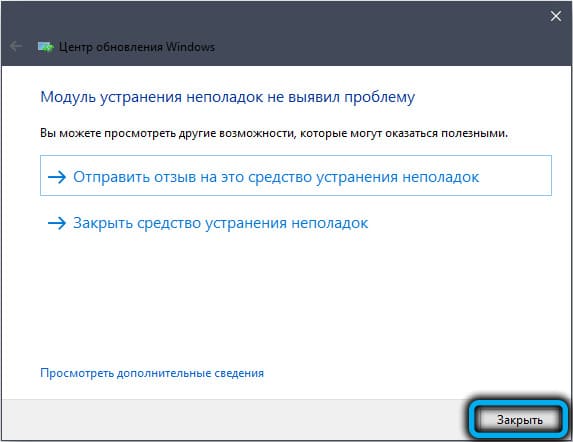The image size is (573, 442).
Task: Click the word Windows in the title
Action: [190, 47]
